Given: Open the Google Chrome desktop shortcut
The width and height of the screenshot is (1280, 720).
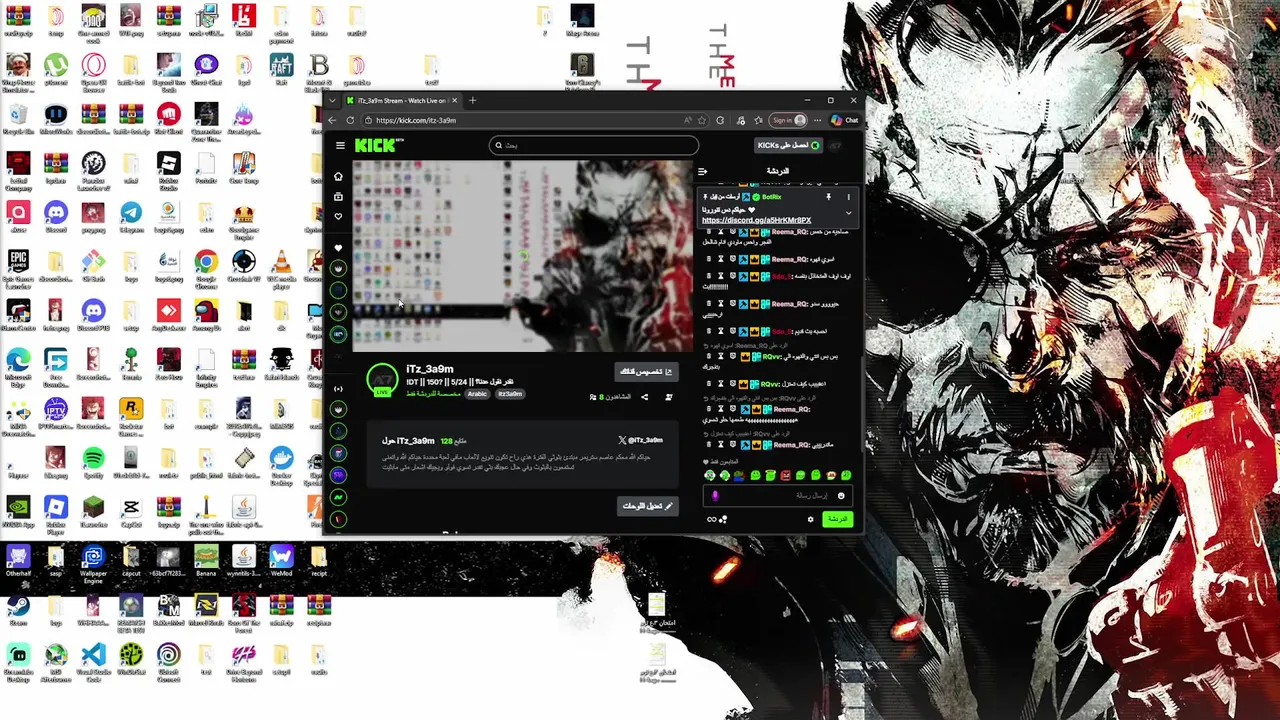Looking at the screenshot, I should tap(206, 265).
